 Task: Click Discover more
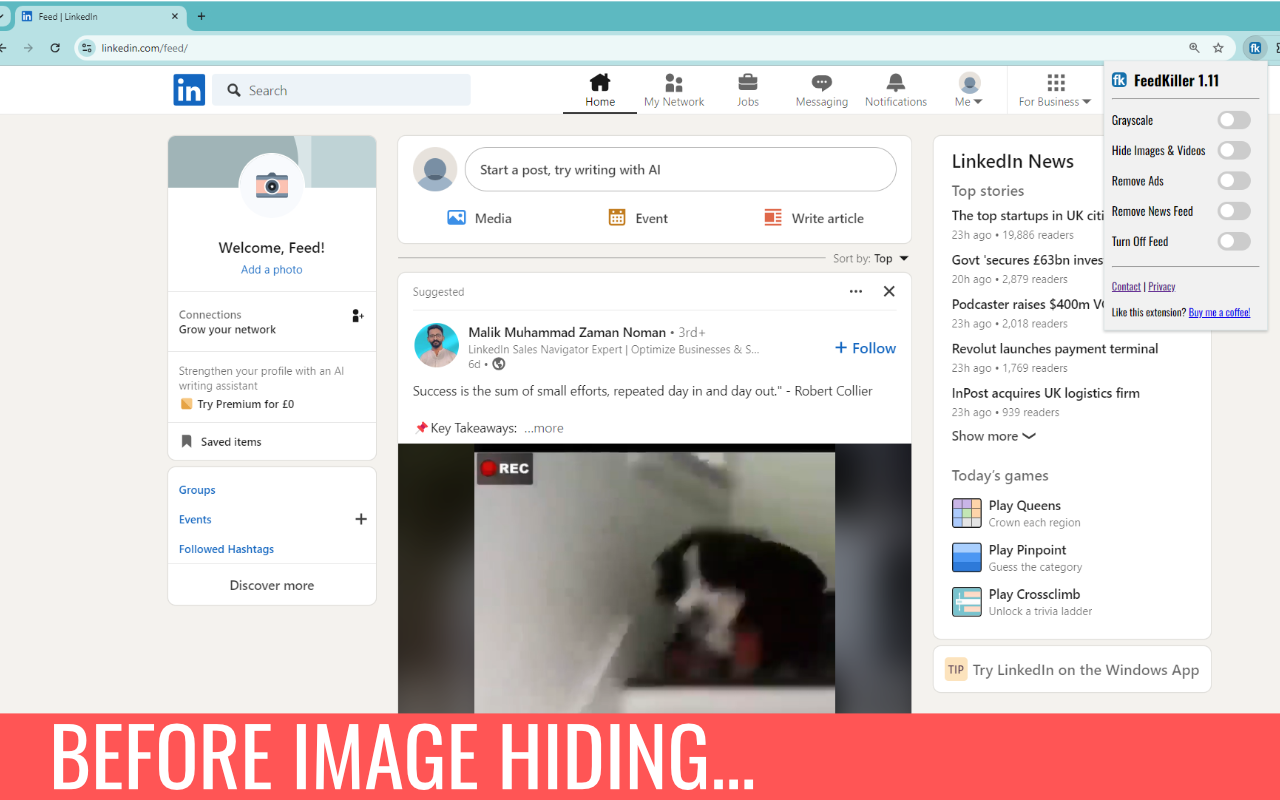[272, 585]
